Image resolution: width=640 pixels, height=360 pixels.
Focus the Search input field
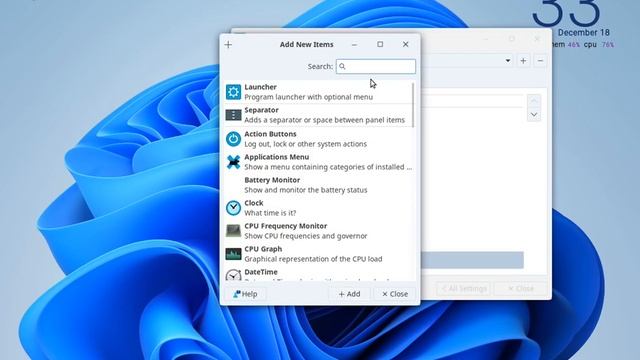tap(376, 66)
